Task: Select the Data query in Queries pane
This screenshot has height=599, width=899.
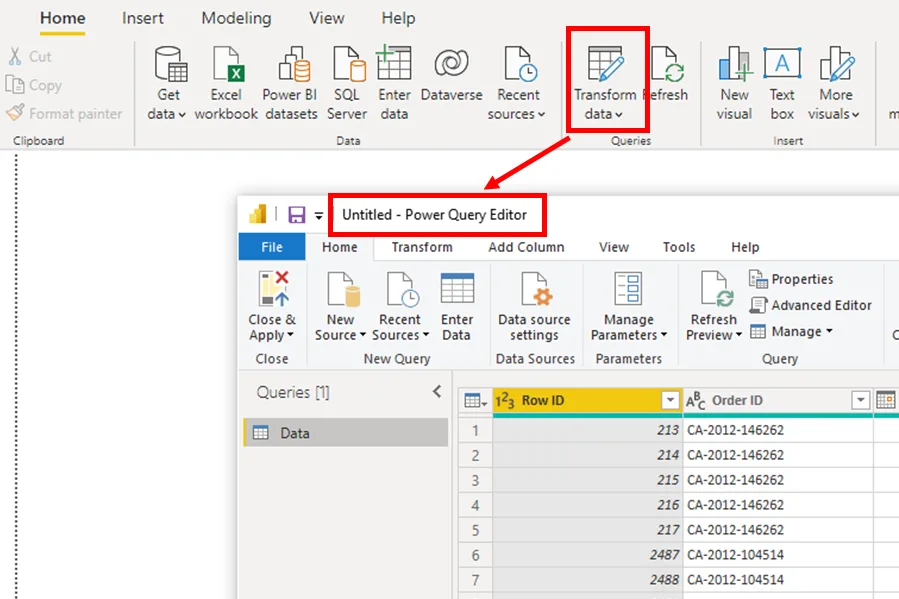Action: 346,433
